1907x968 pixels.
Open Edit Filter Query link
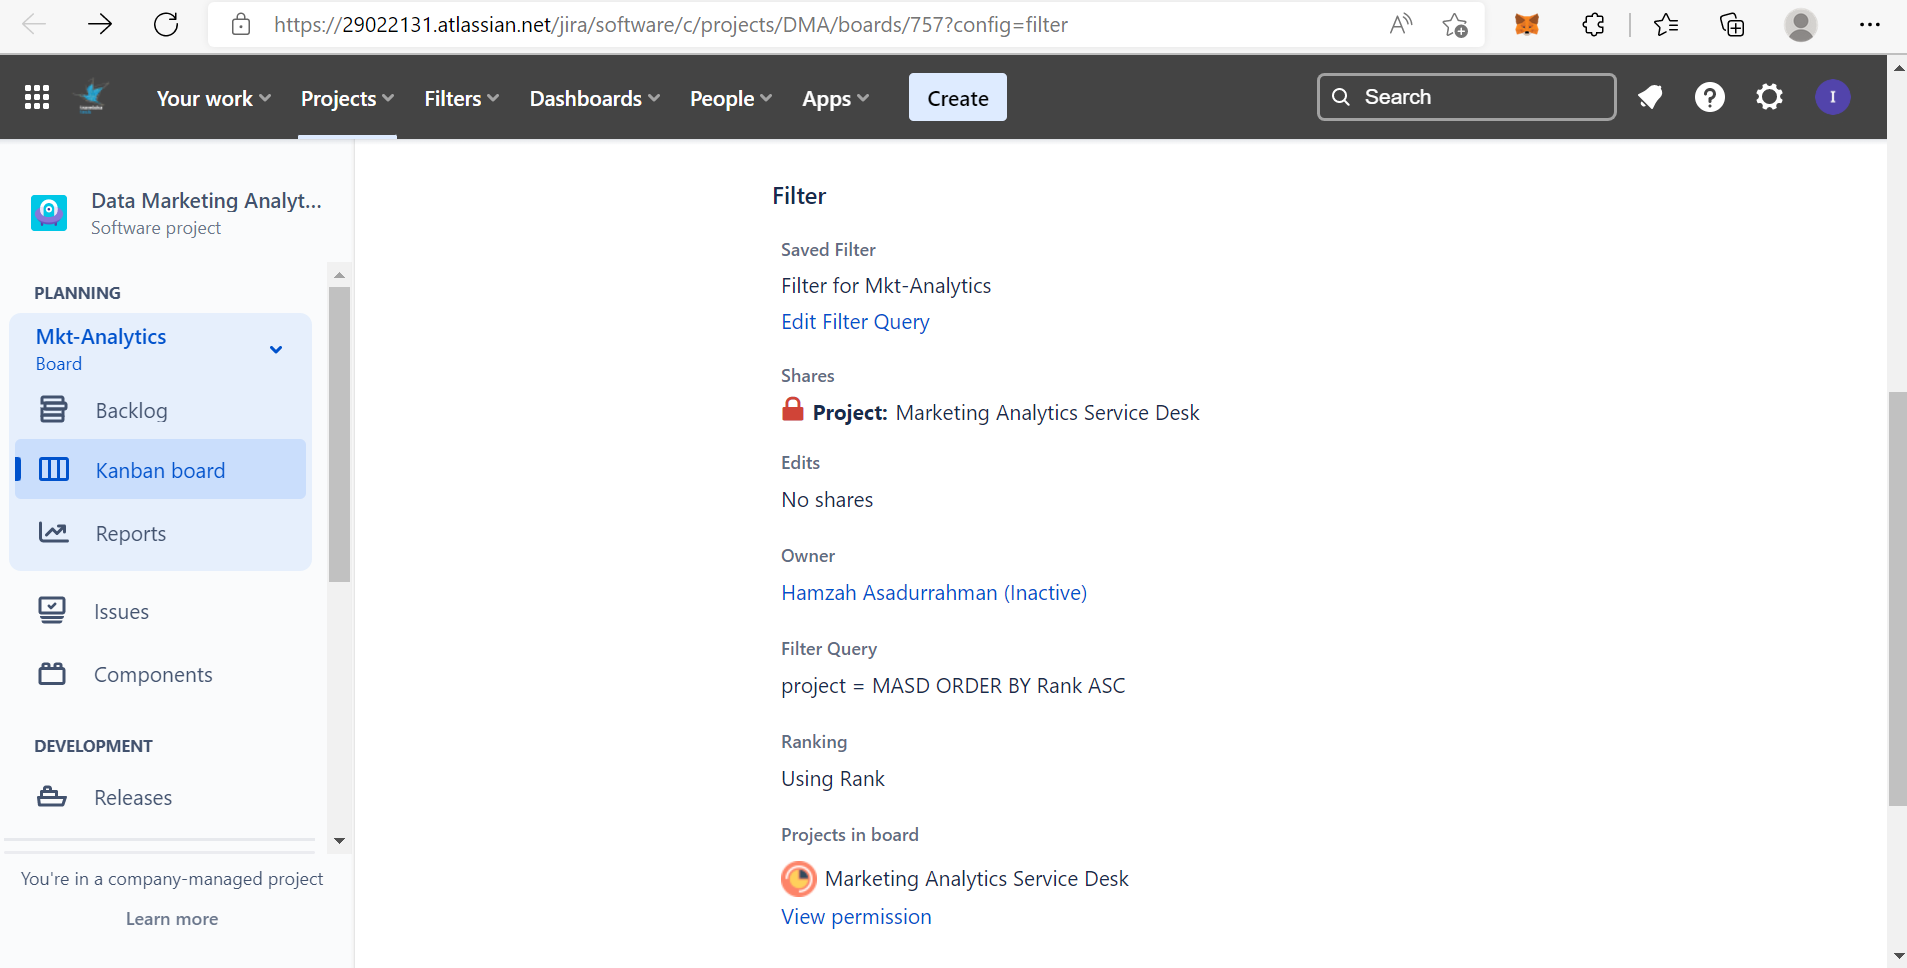pos(854,321)
